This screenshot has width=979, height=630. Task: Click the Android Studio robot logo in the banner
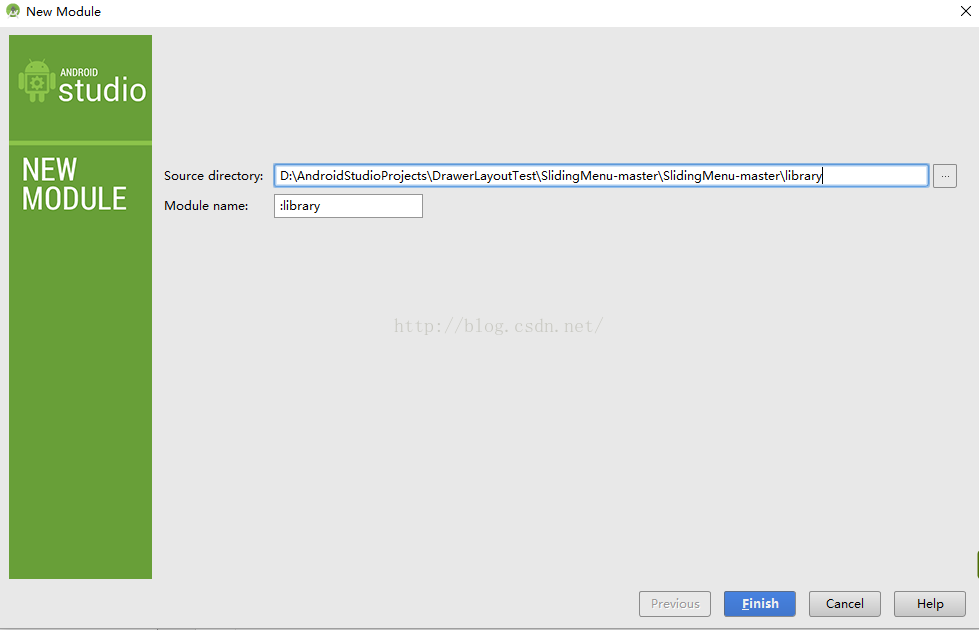point(36,81)
